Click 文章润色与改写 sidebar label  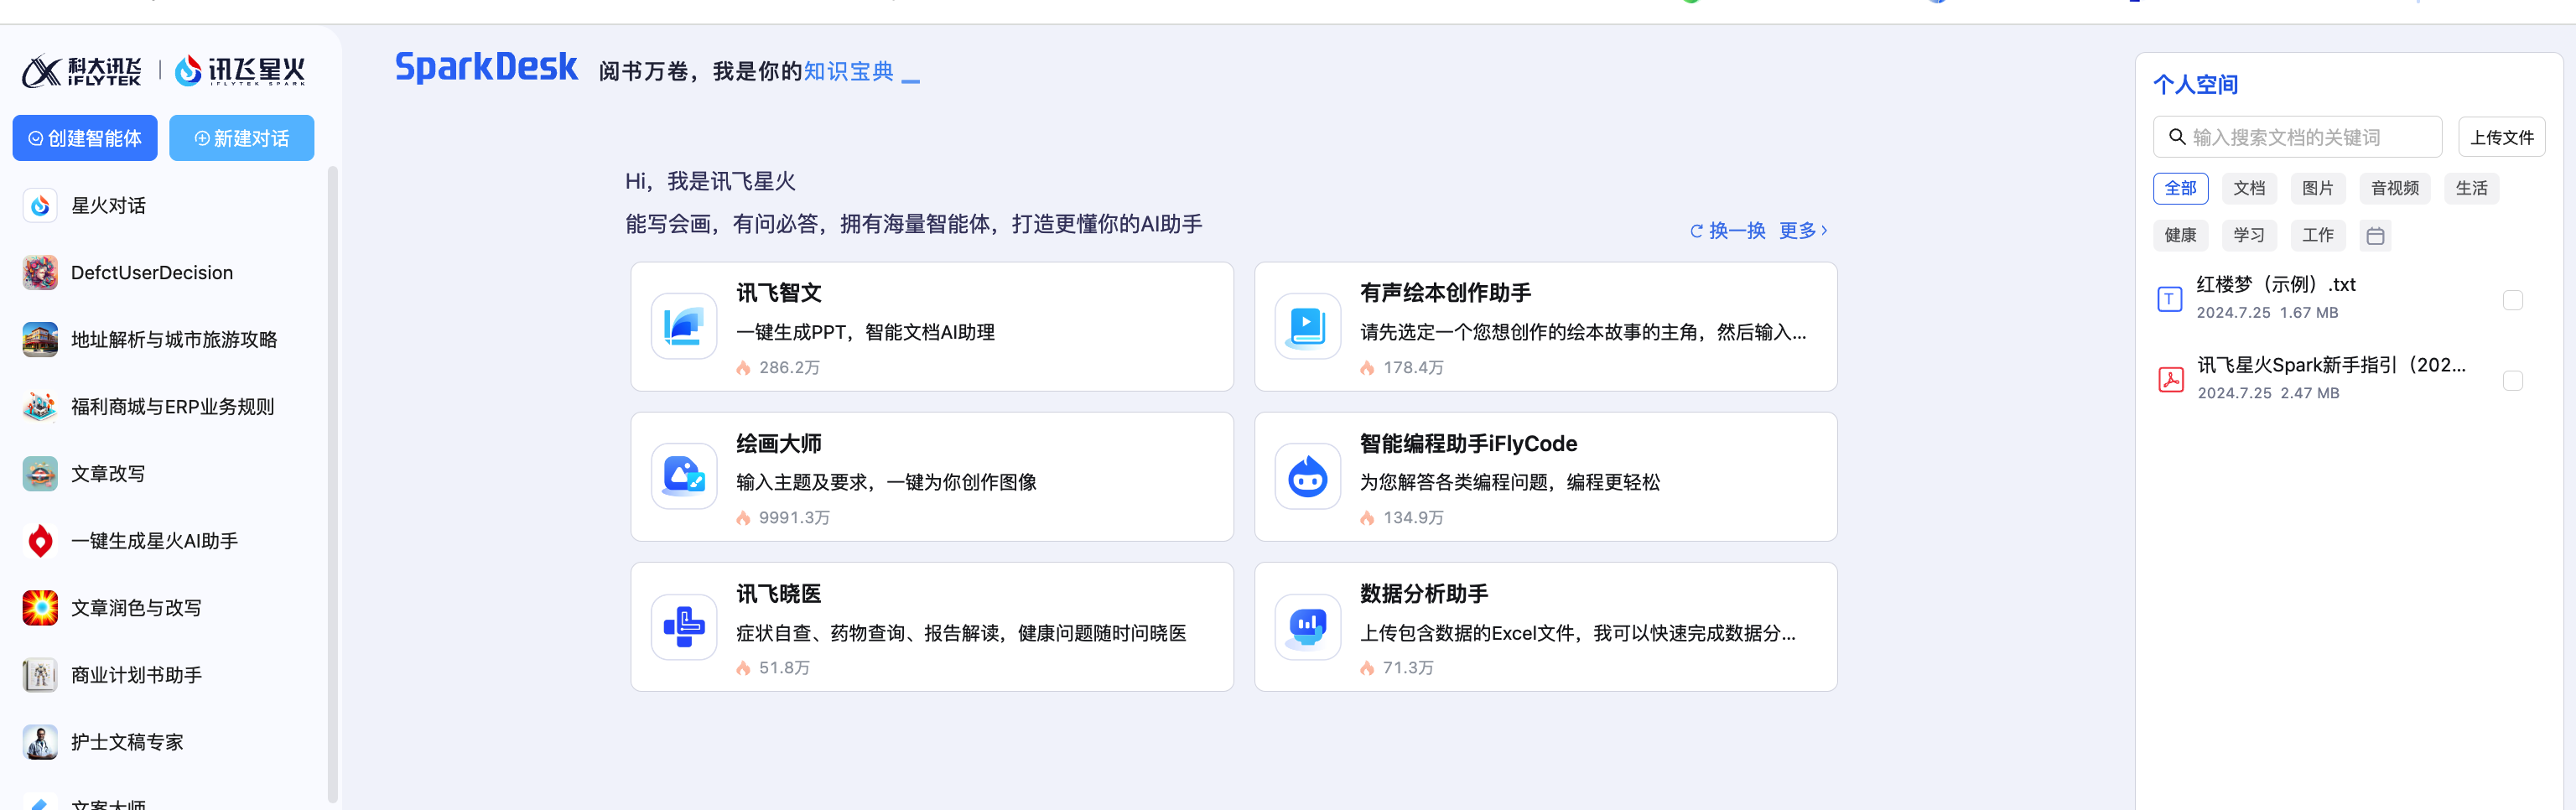pyautogui.click(x=136, y=608)
